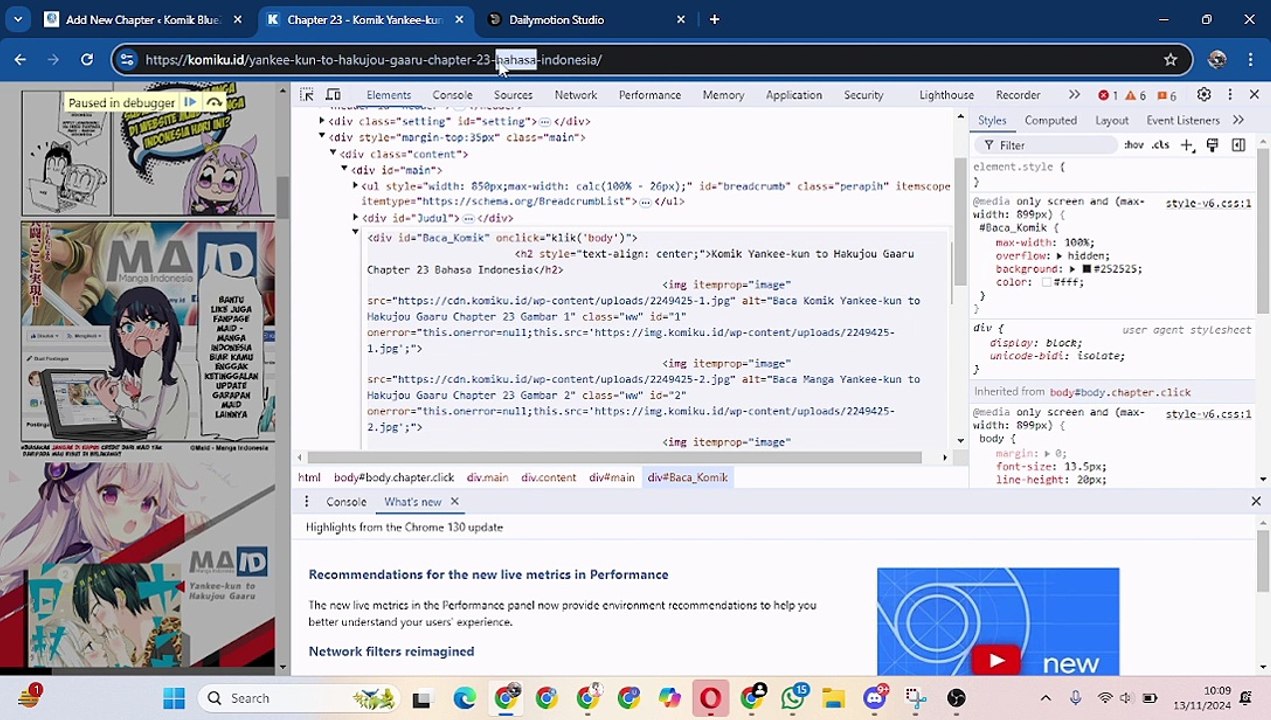Click the #252525 background color swatch

(x=1086, y=269)
